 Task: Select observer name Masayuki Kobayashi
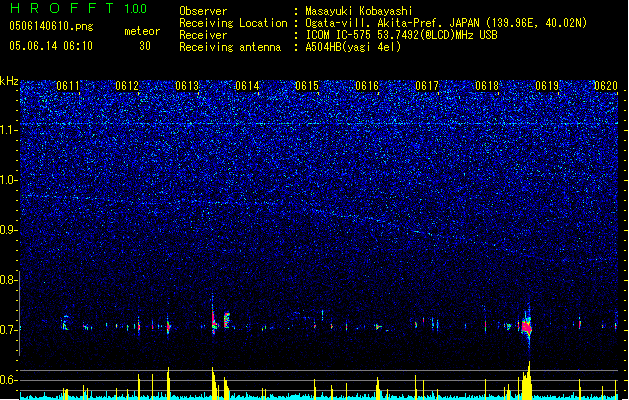pos(359,11)
